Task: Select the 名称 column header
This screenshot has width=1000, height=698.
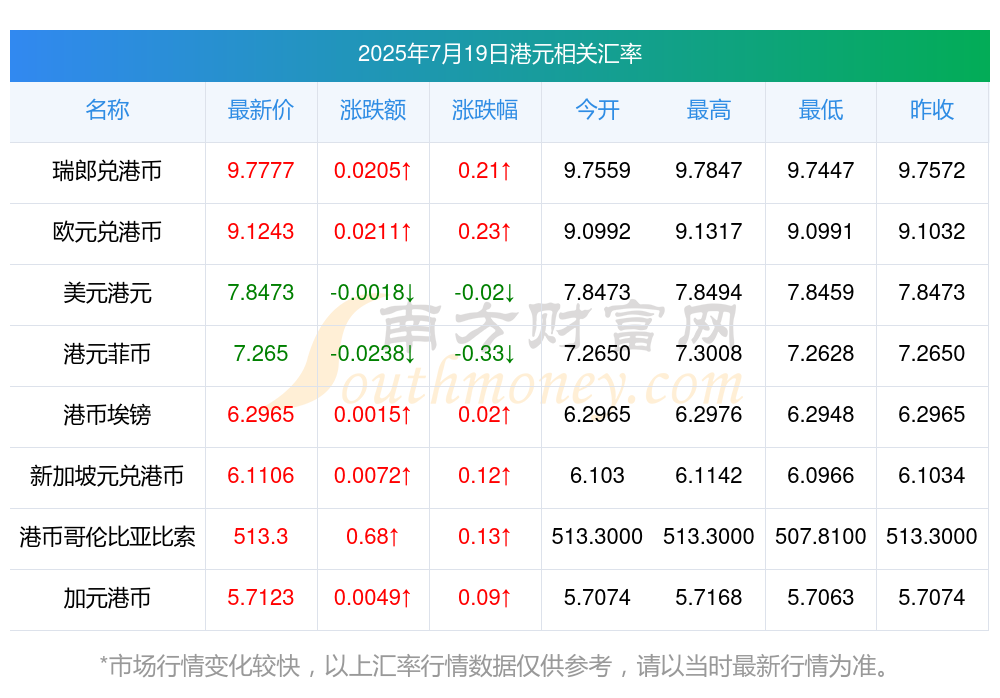Action: [x=107, y=110]
